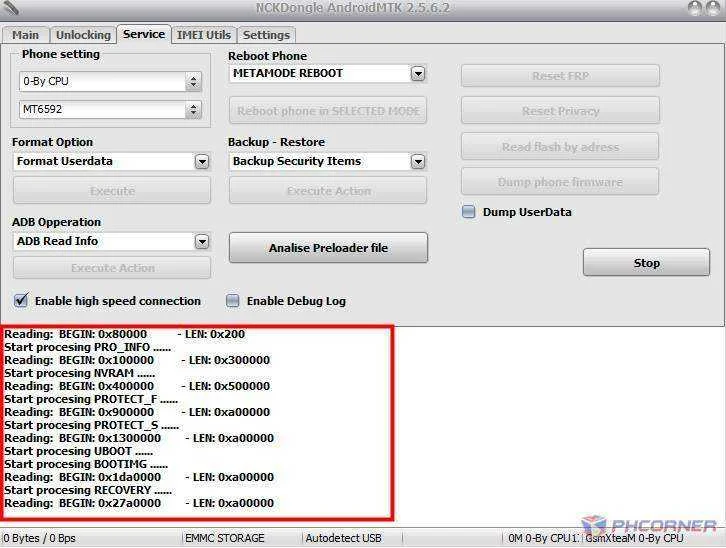Expand the Reboot Phone METAMODE REBOOT dropdown
726x548 pixels.
pyautogui.click(x=418, y=74)
